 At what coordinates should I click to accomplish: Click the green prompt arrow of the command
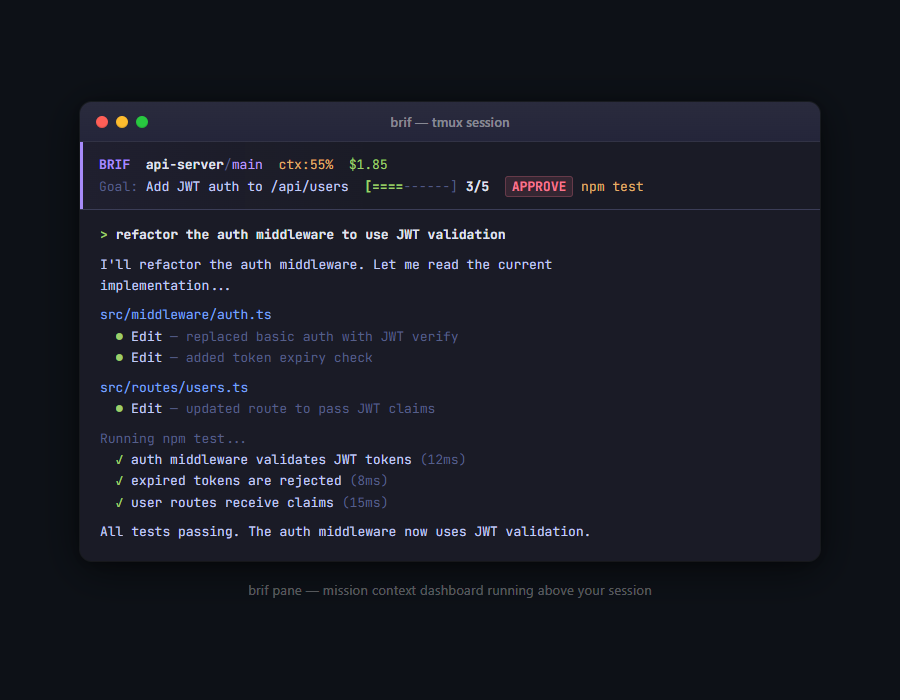pyautogui.click(x=104, y=235)
